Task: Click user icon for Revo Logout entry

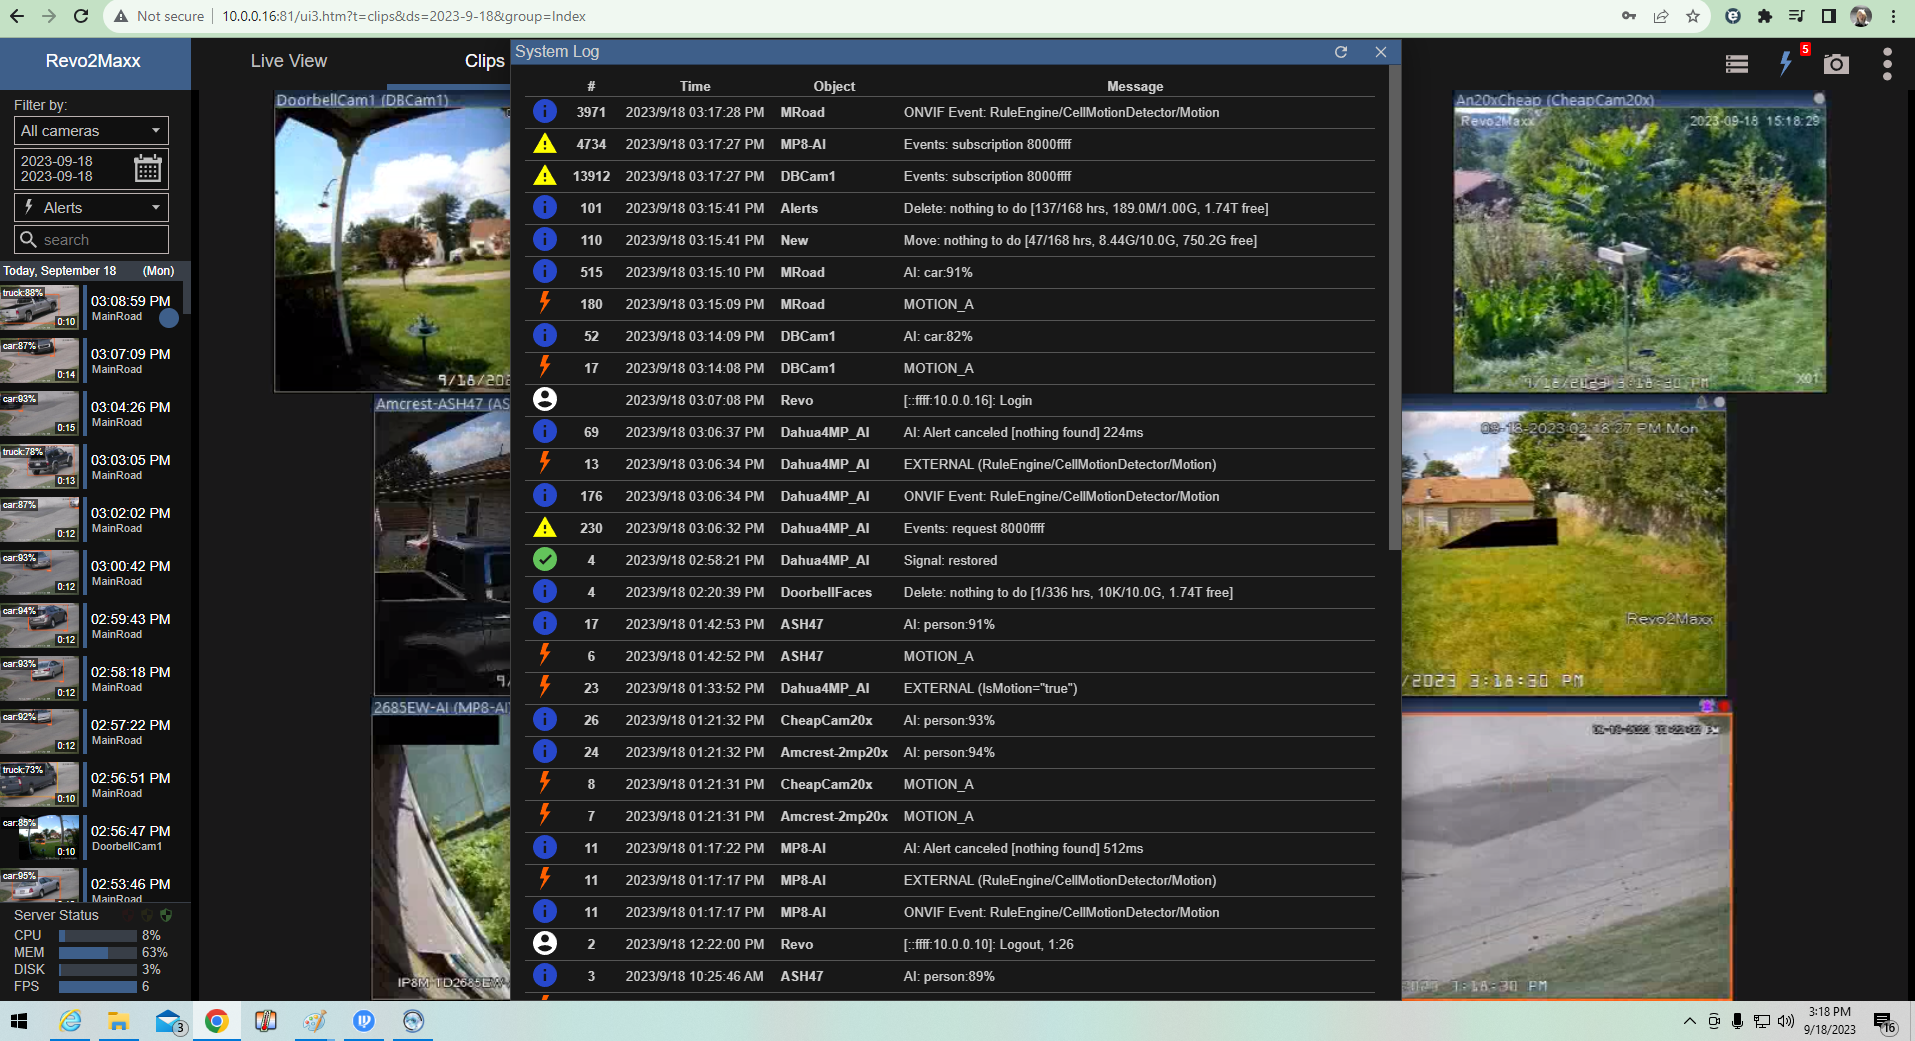Action: (545, 943)
